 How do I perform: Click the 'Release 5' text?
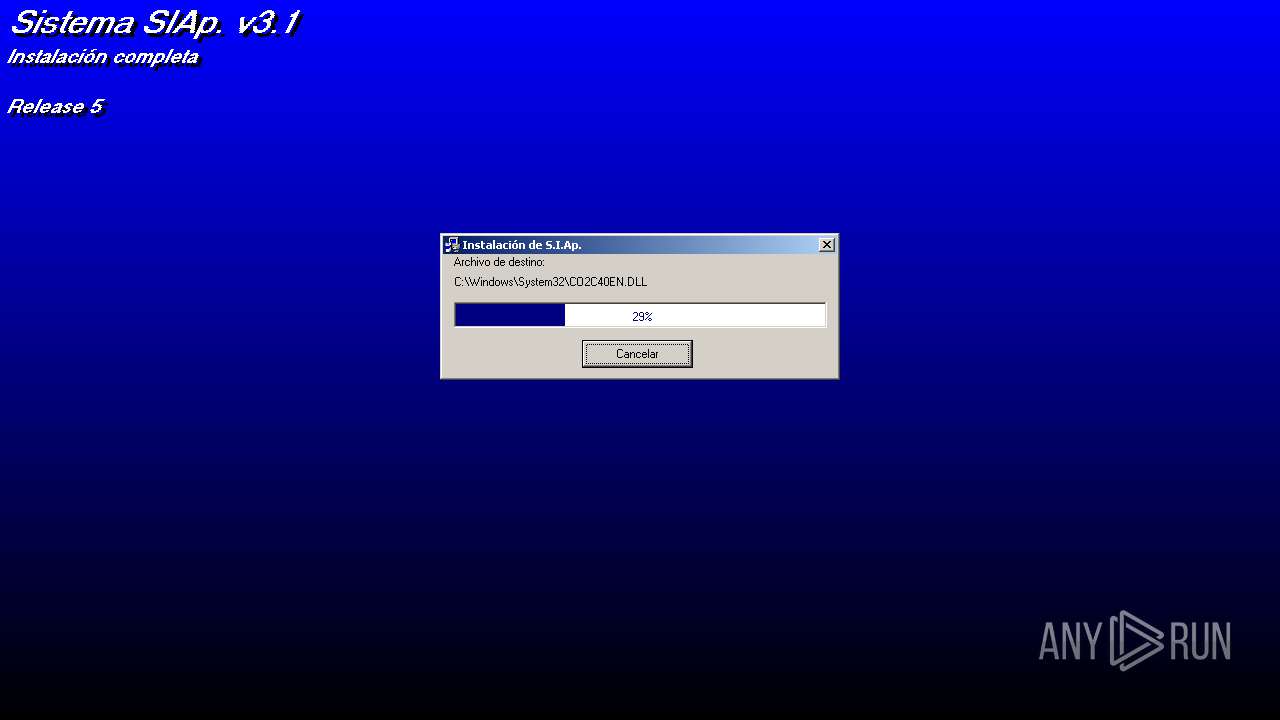(x=56, y=107)
